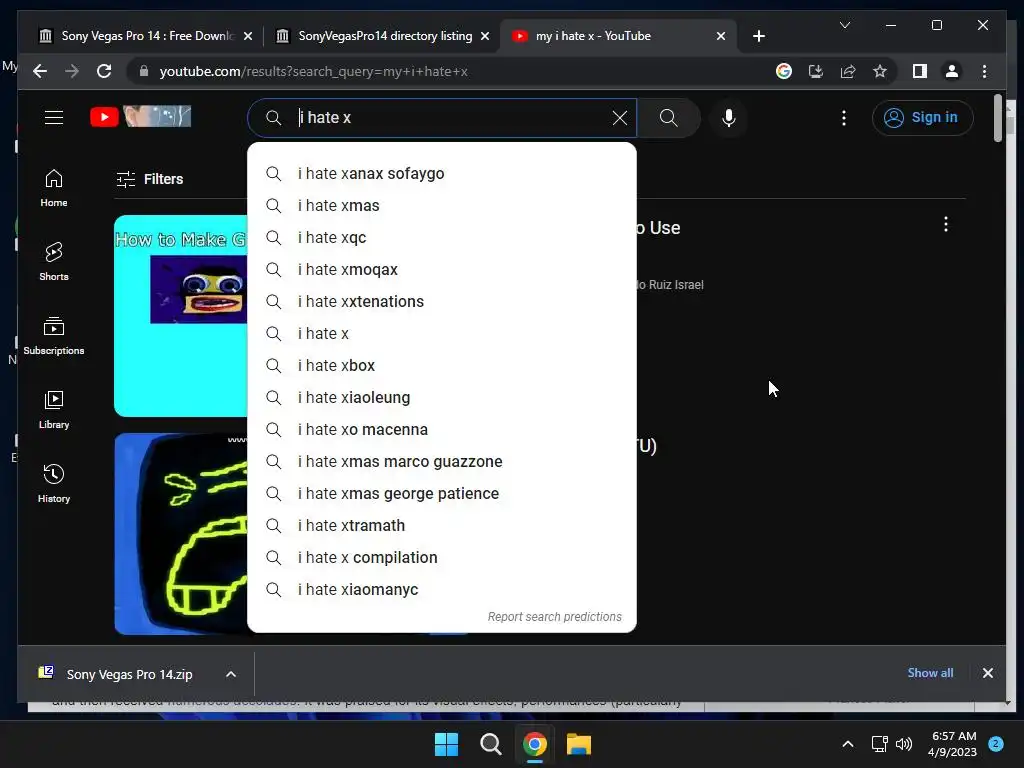Show hidden system tray icons chevron
The image size is (1024, 768).
848,744
